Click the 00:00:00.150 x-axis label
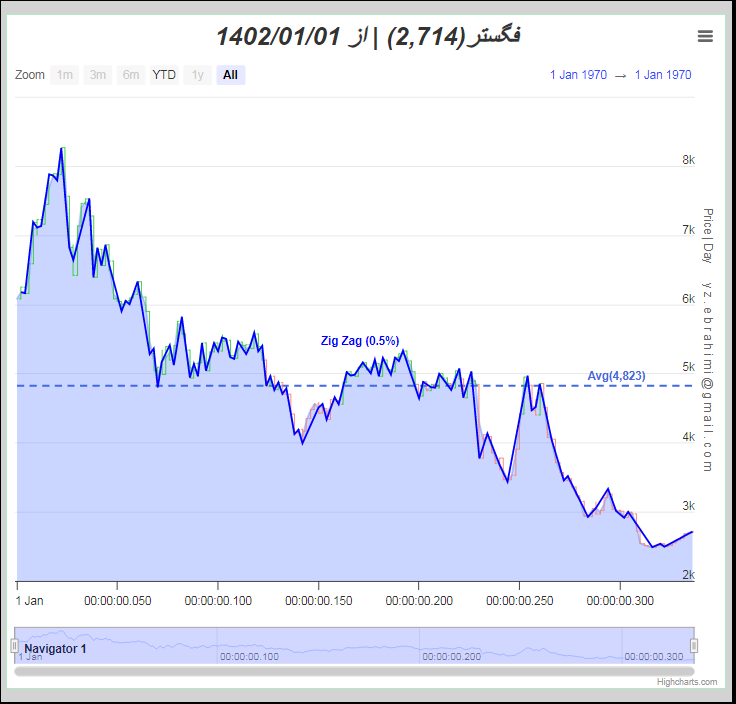 [x=319, y=601]
